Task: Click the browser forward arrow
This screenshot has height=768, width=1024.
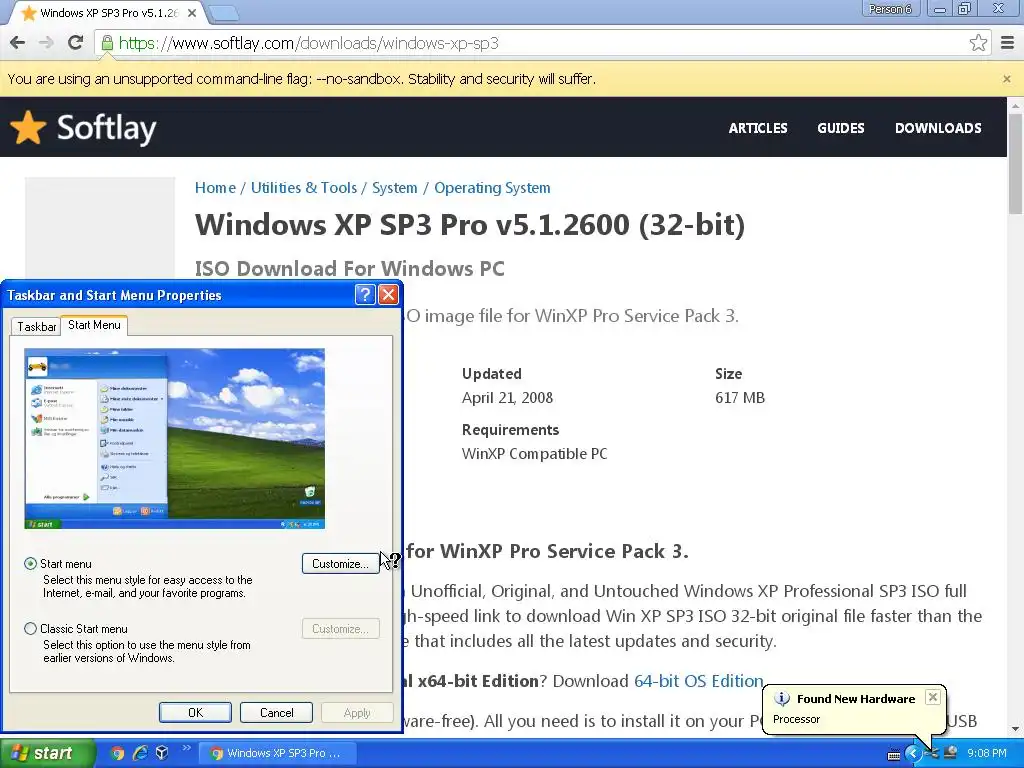Action: pos(46,43)
